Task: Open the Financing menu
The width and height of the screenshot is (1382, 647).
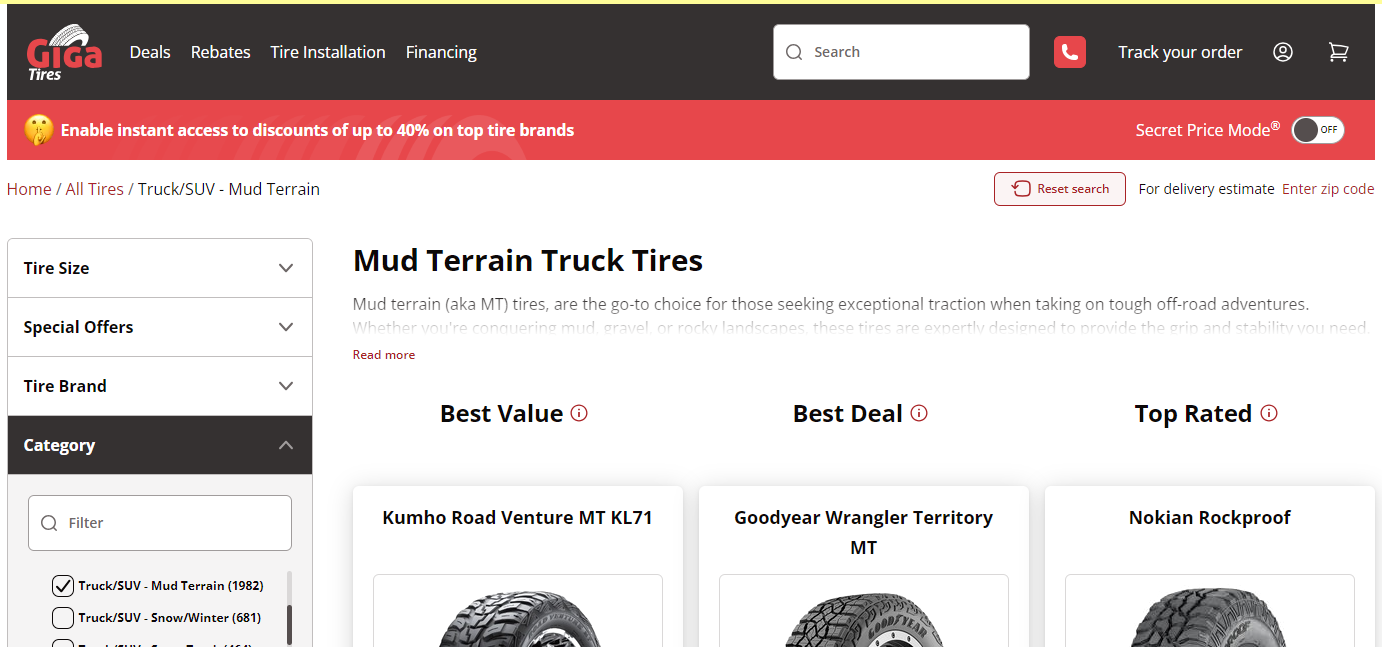Action: [441, 51]
